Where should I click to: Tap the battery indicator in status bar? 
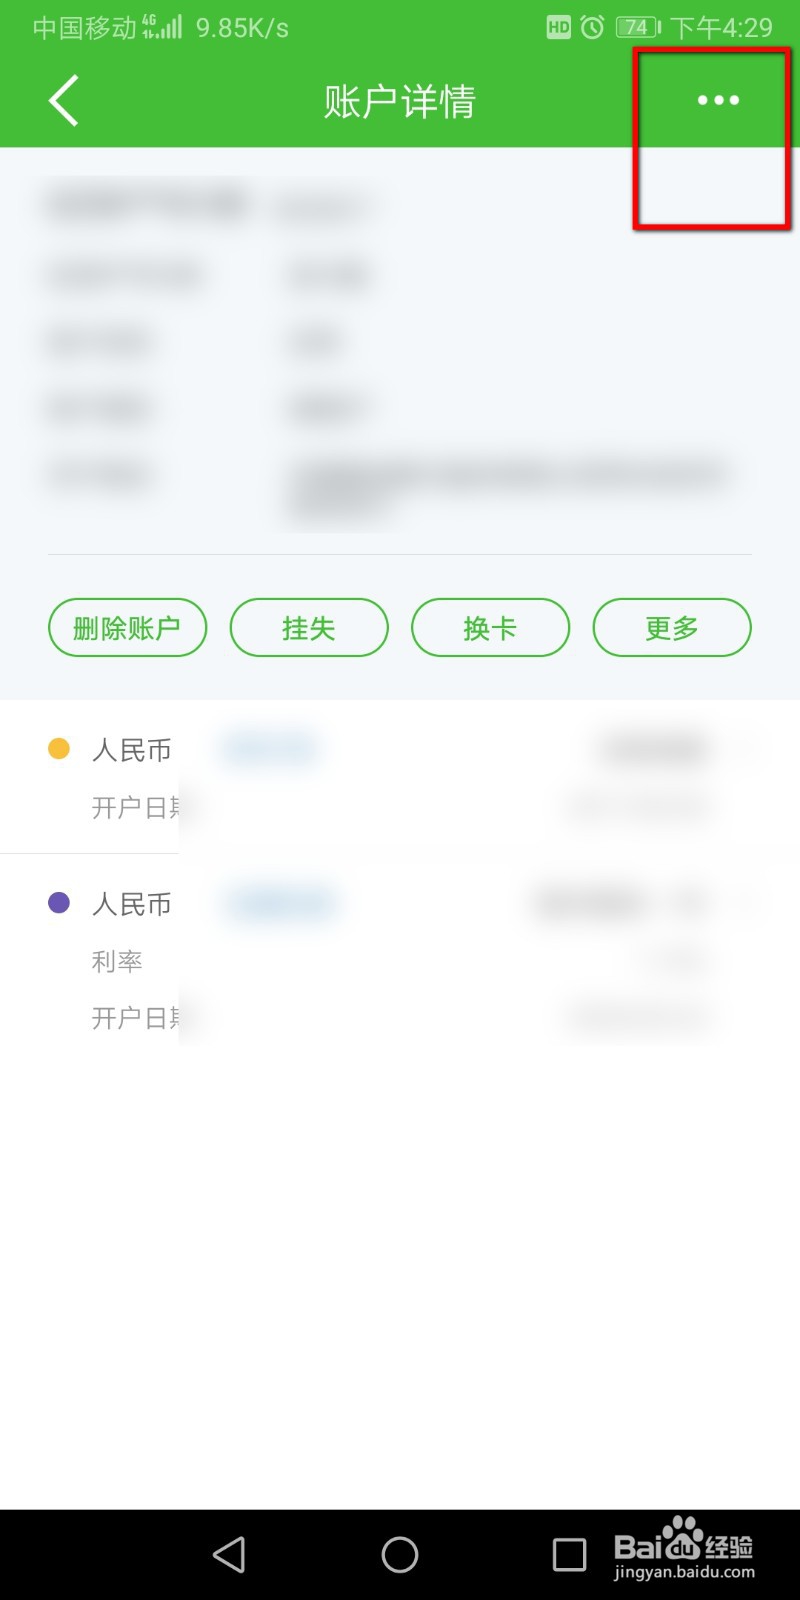coord(638,27)
